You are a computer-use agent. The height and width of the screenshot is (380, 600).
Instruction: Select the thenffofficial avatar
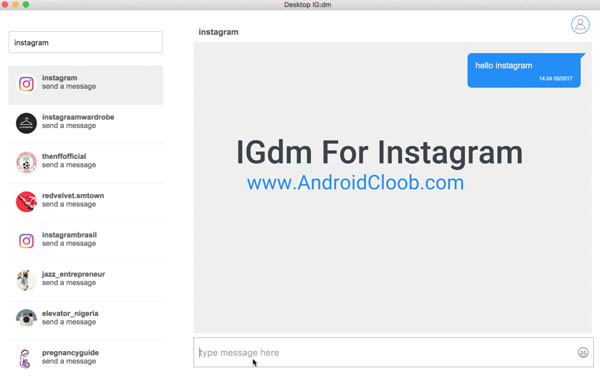pos(26,162)
